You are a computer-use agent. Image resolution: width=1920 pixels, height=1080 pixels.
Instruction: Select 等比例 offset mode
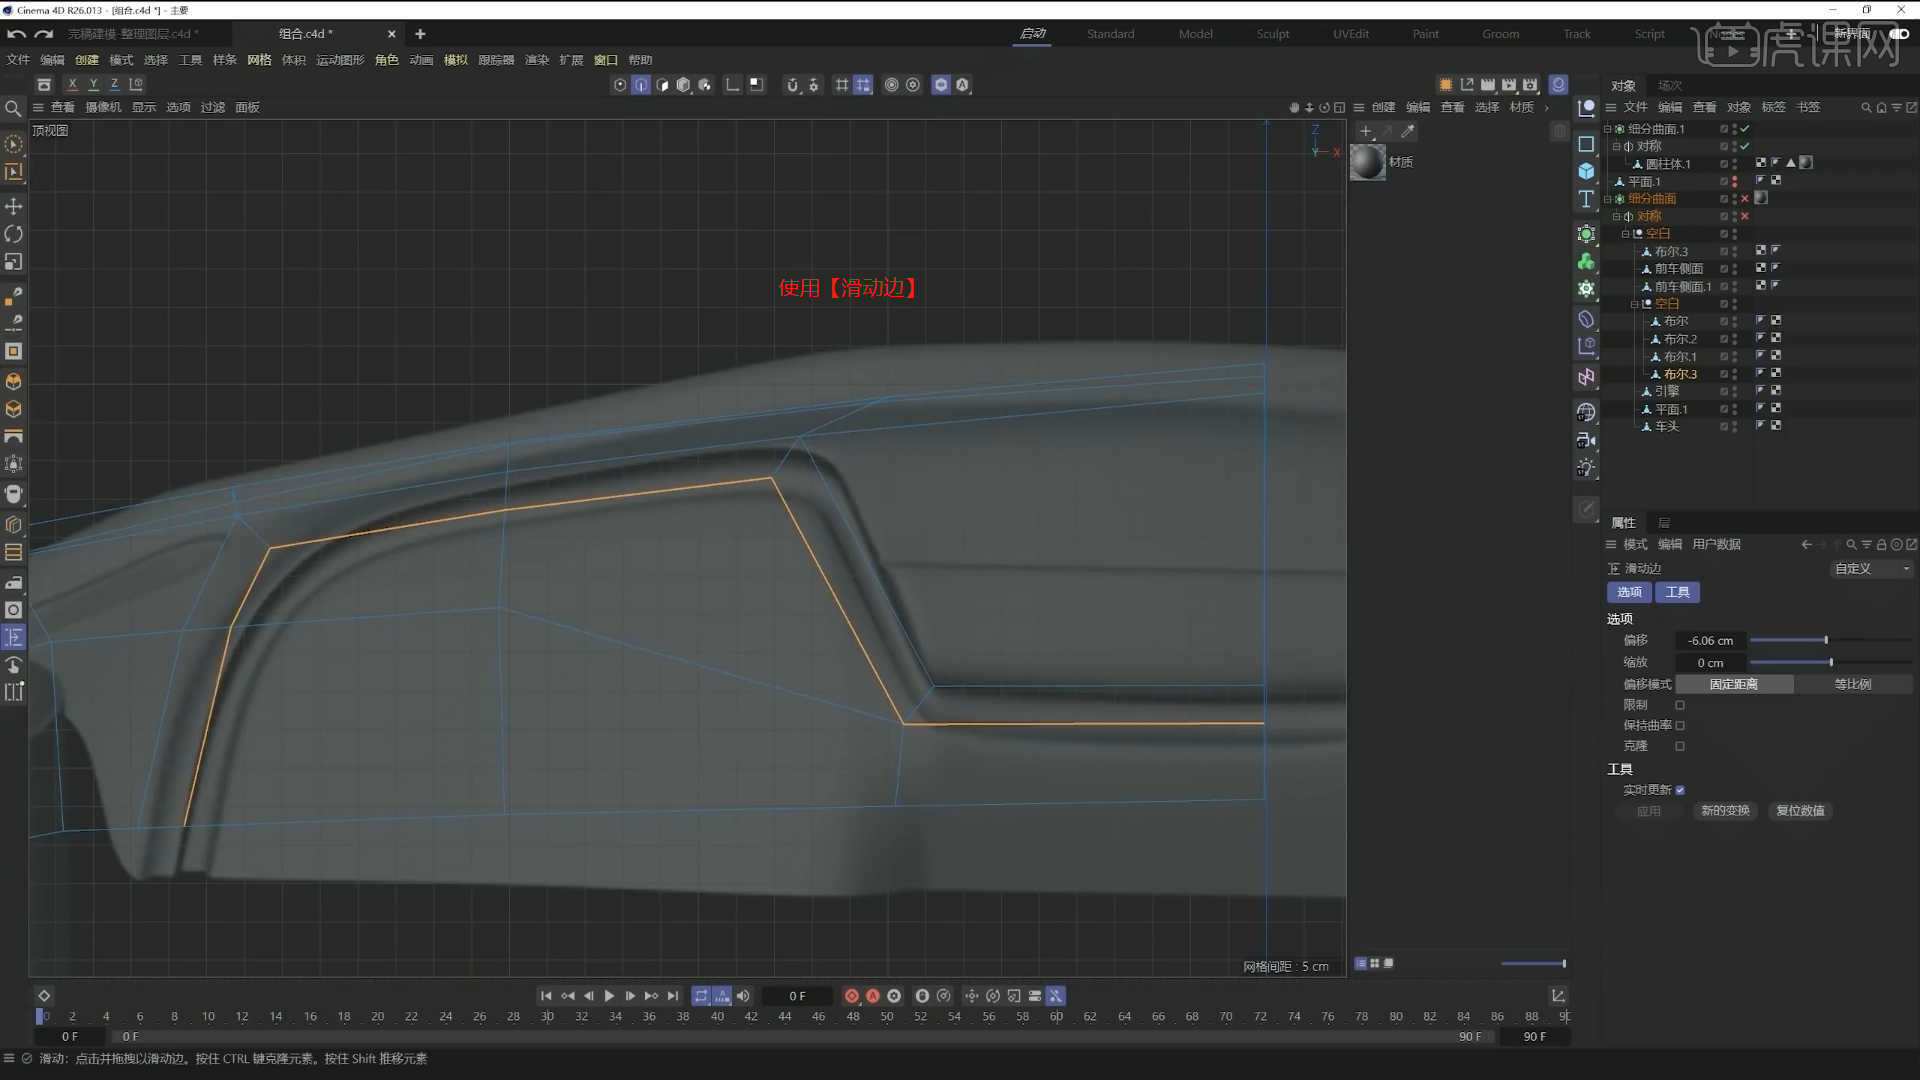[x=1853, y=684]
